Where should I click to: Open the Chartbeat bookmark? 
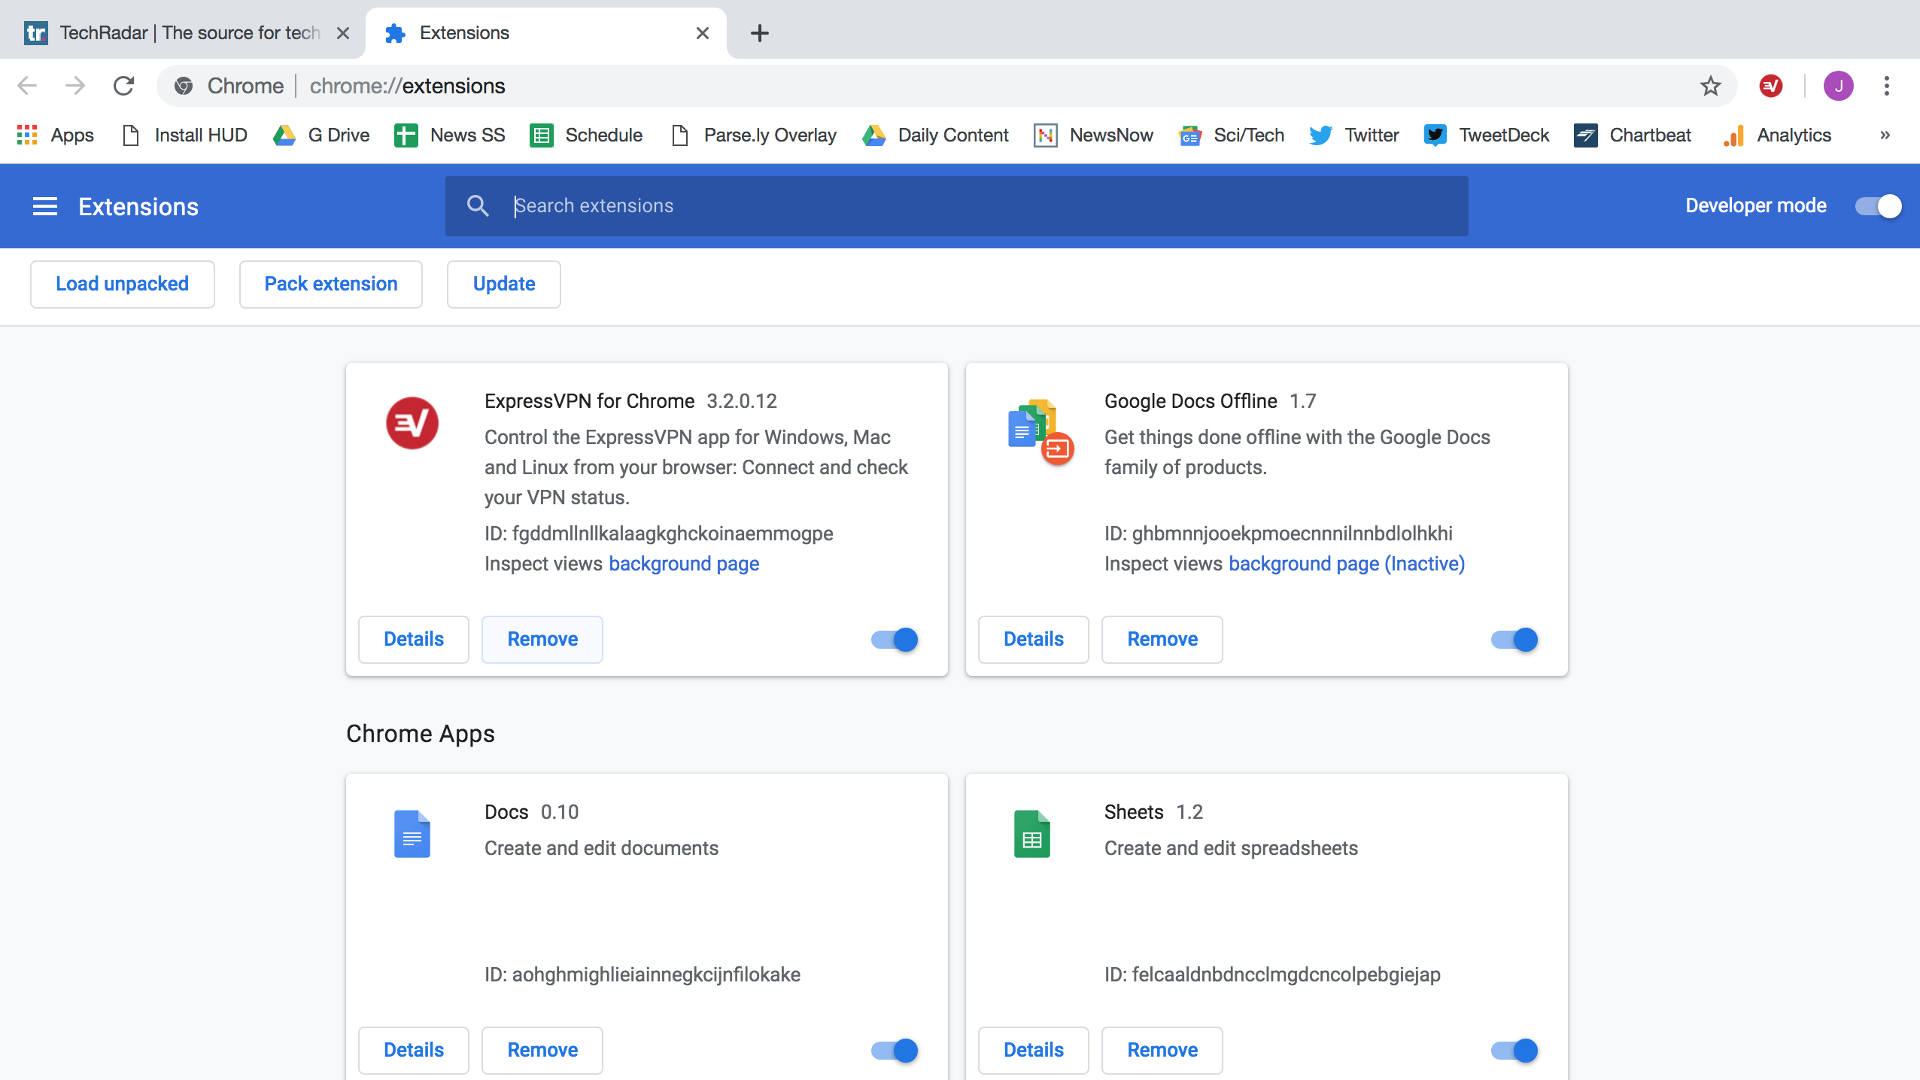pyautogui.click(x=1633, y=135)
